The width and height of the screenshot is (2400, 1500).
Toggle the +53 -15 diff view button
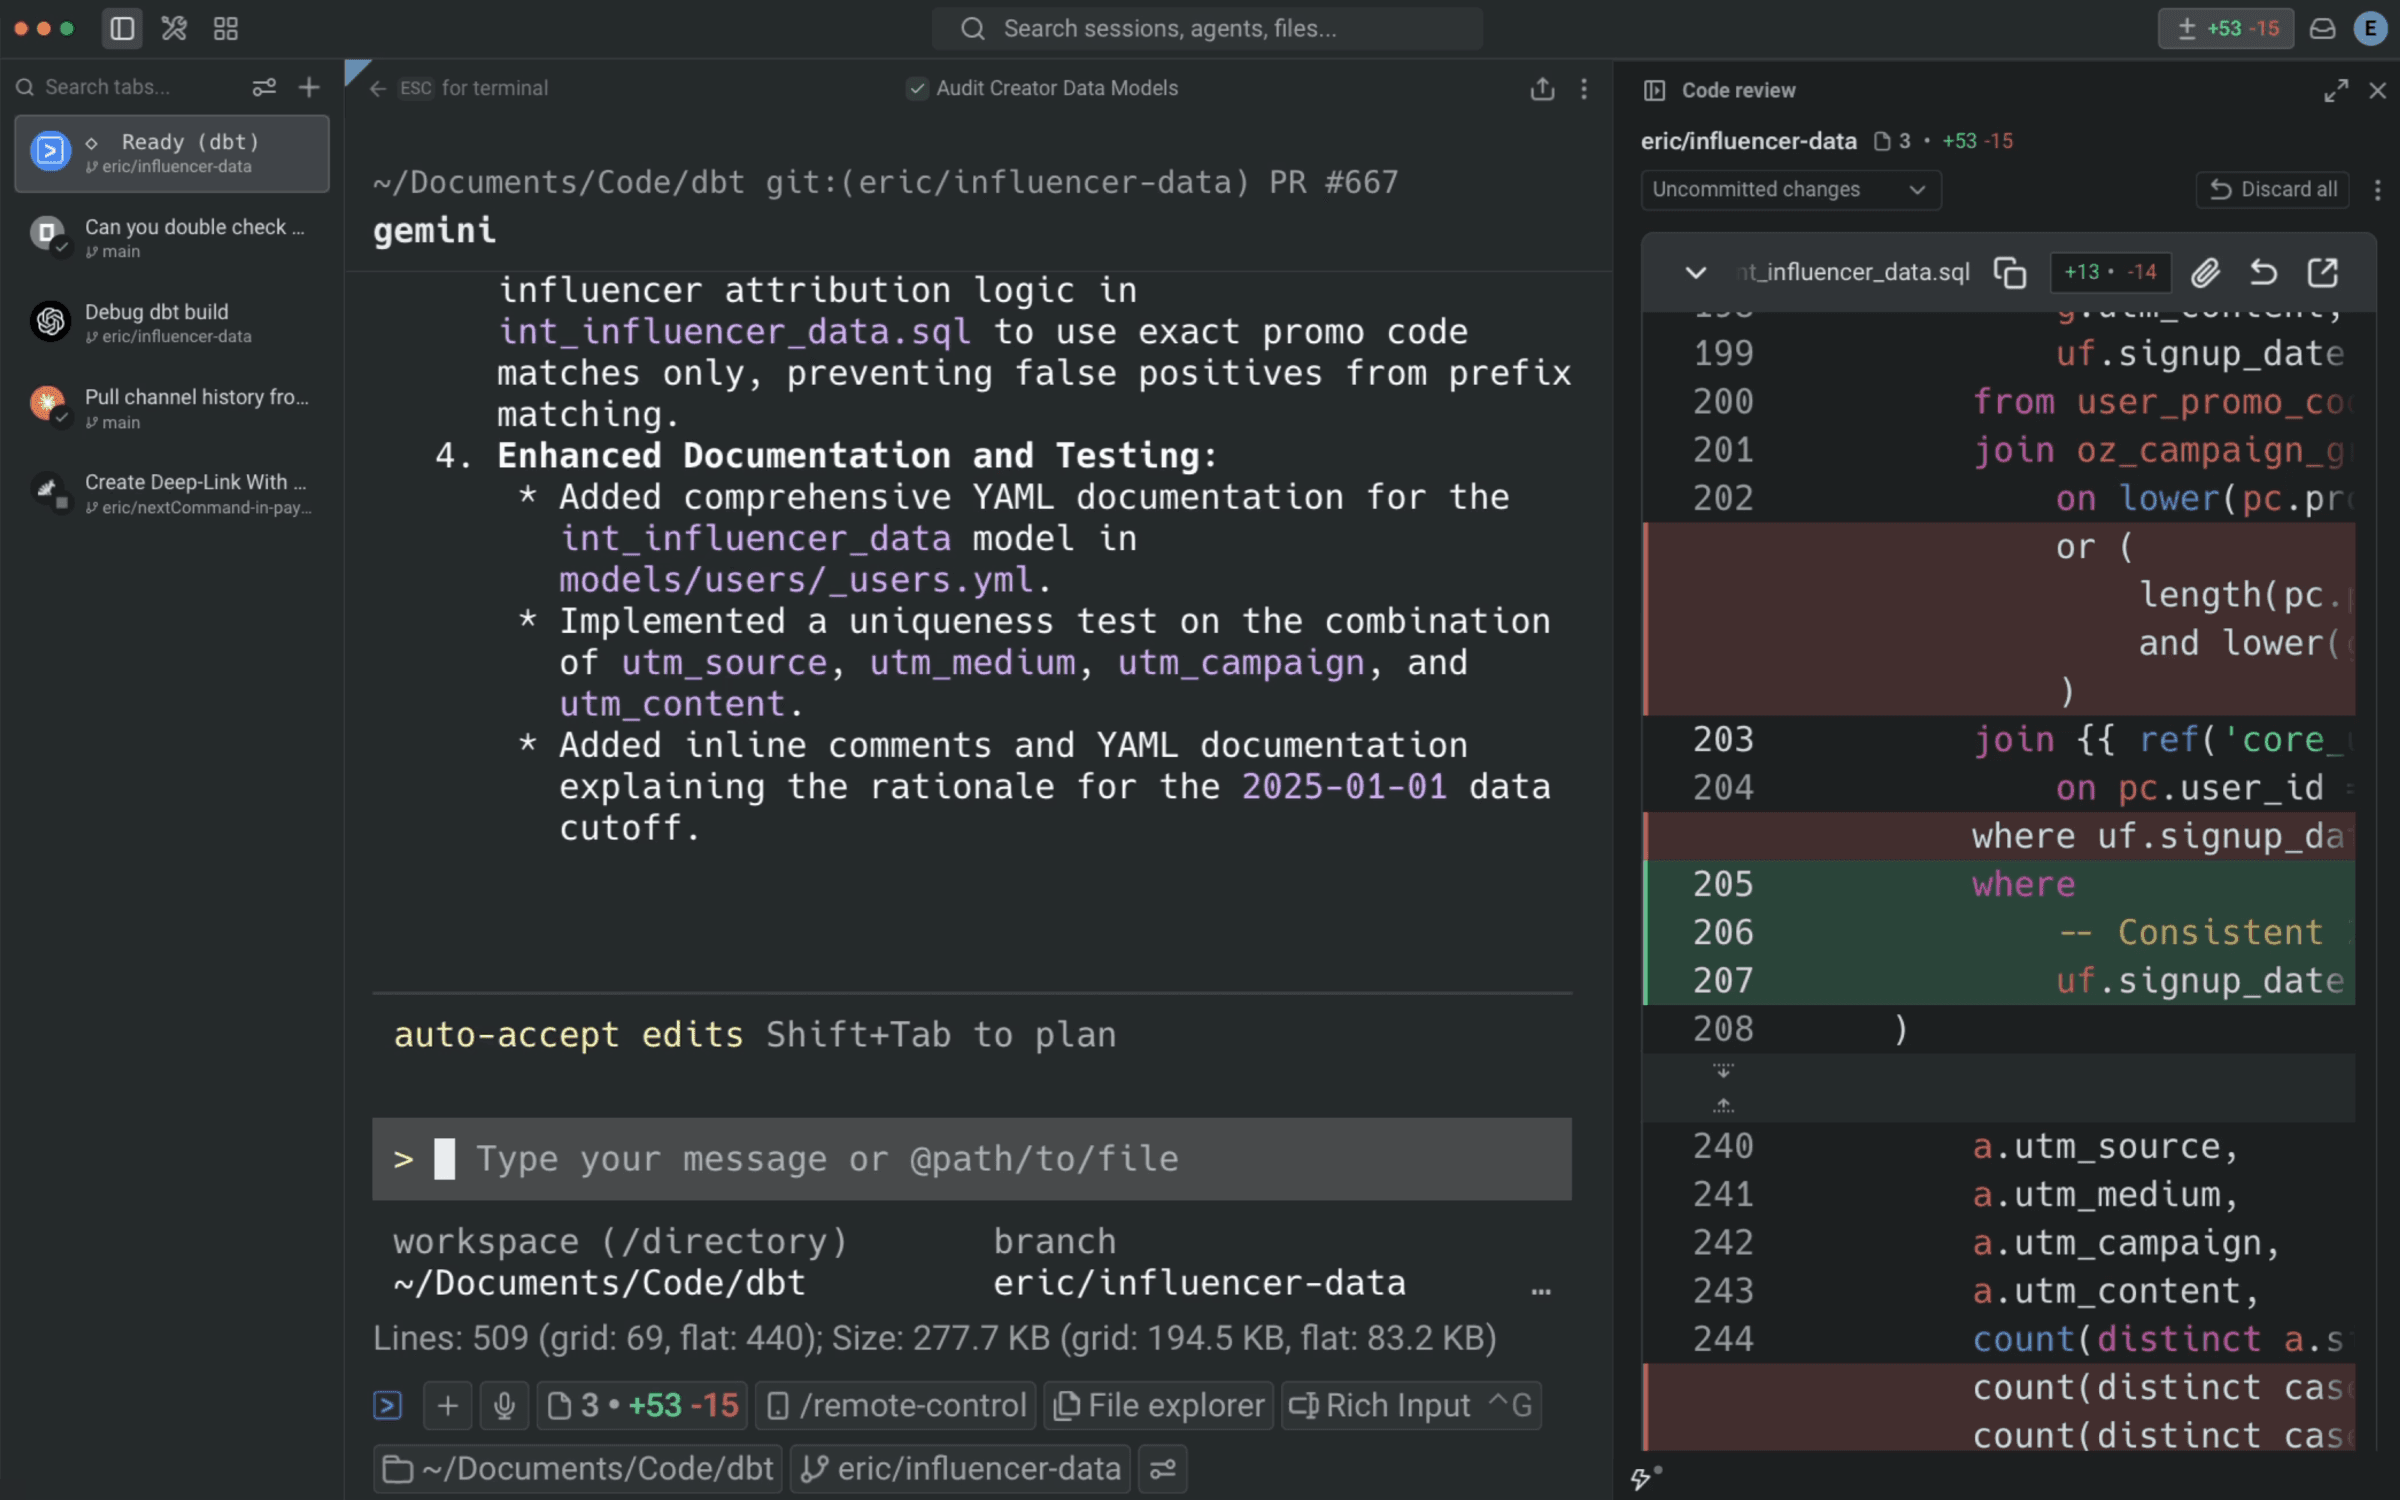pos(2225,29)
